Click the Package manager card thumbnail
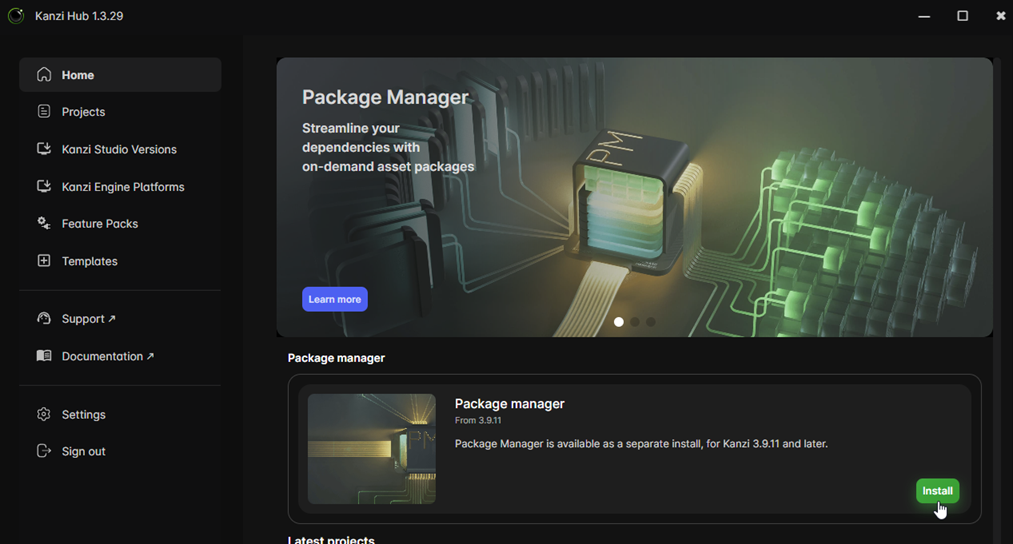This screenshot has width=1013, height=544. point(371,449)
